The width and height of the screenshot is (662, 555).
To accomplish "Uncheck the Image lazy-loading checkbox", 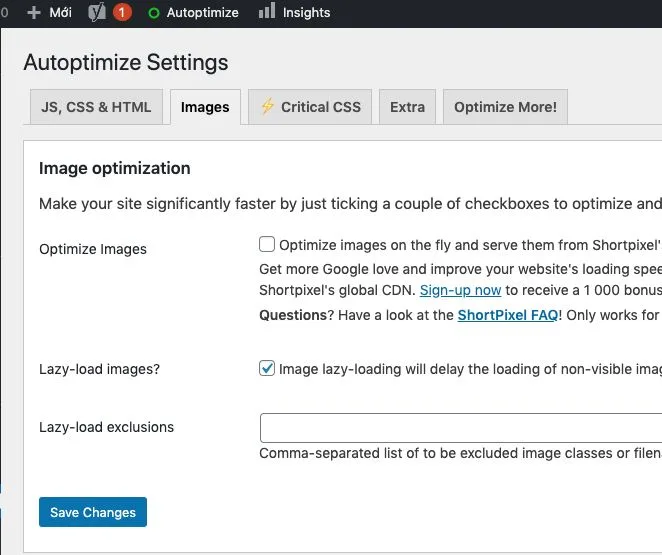I will [267, 368].
